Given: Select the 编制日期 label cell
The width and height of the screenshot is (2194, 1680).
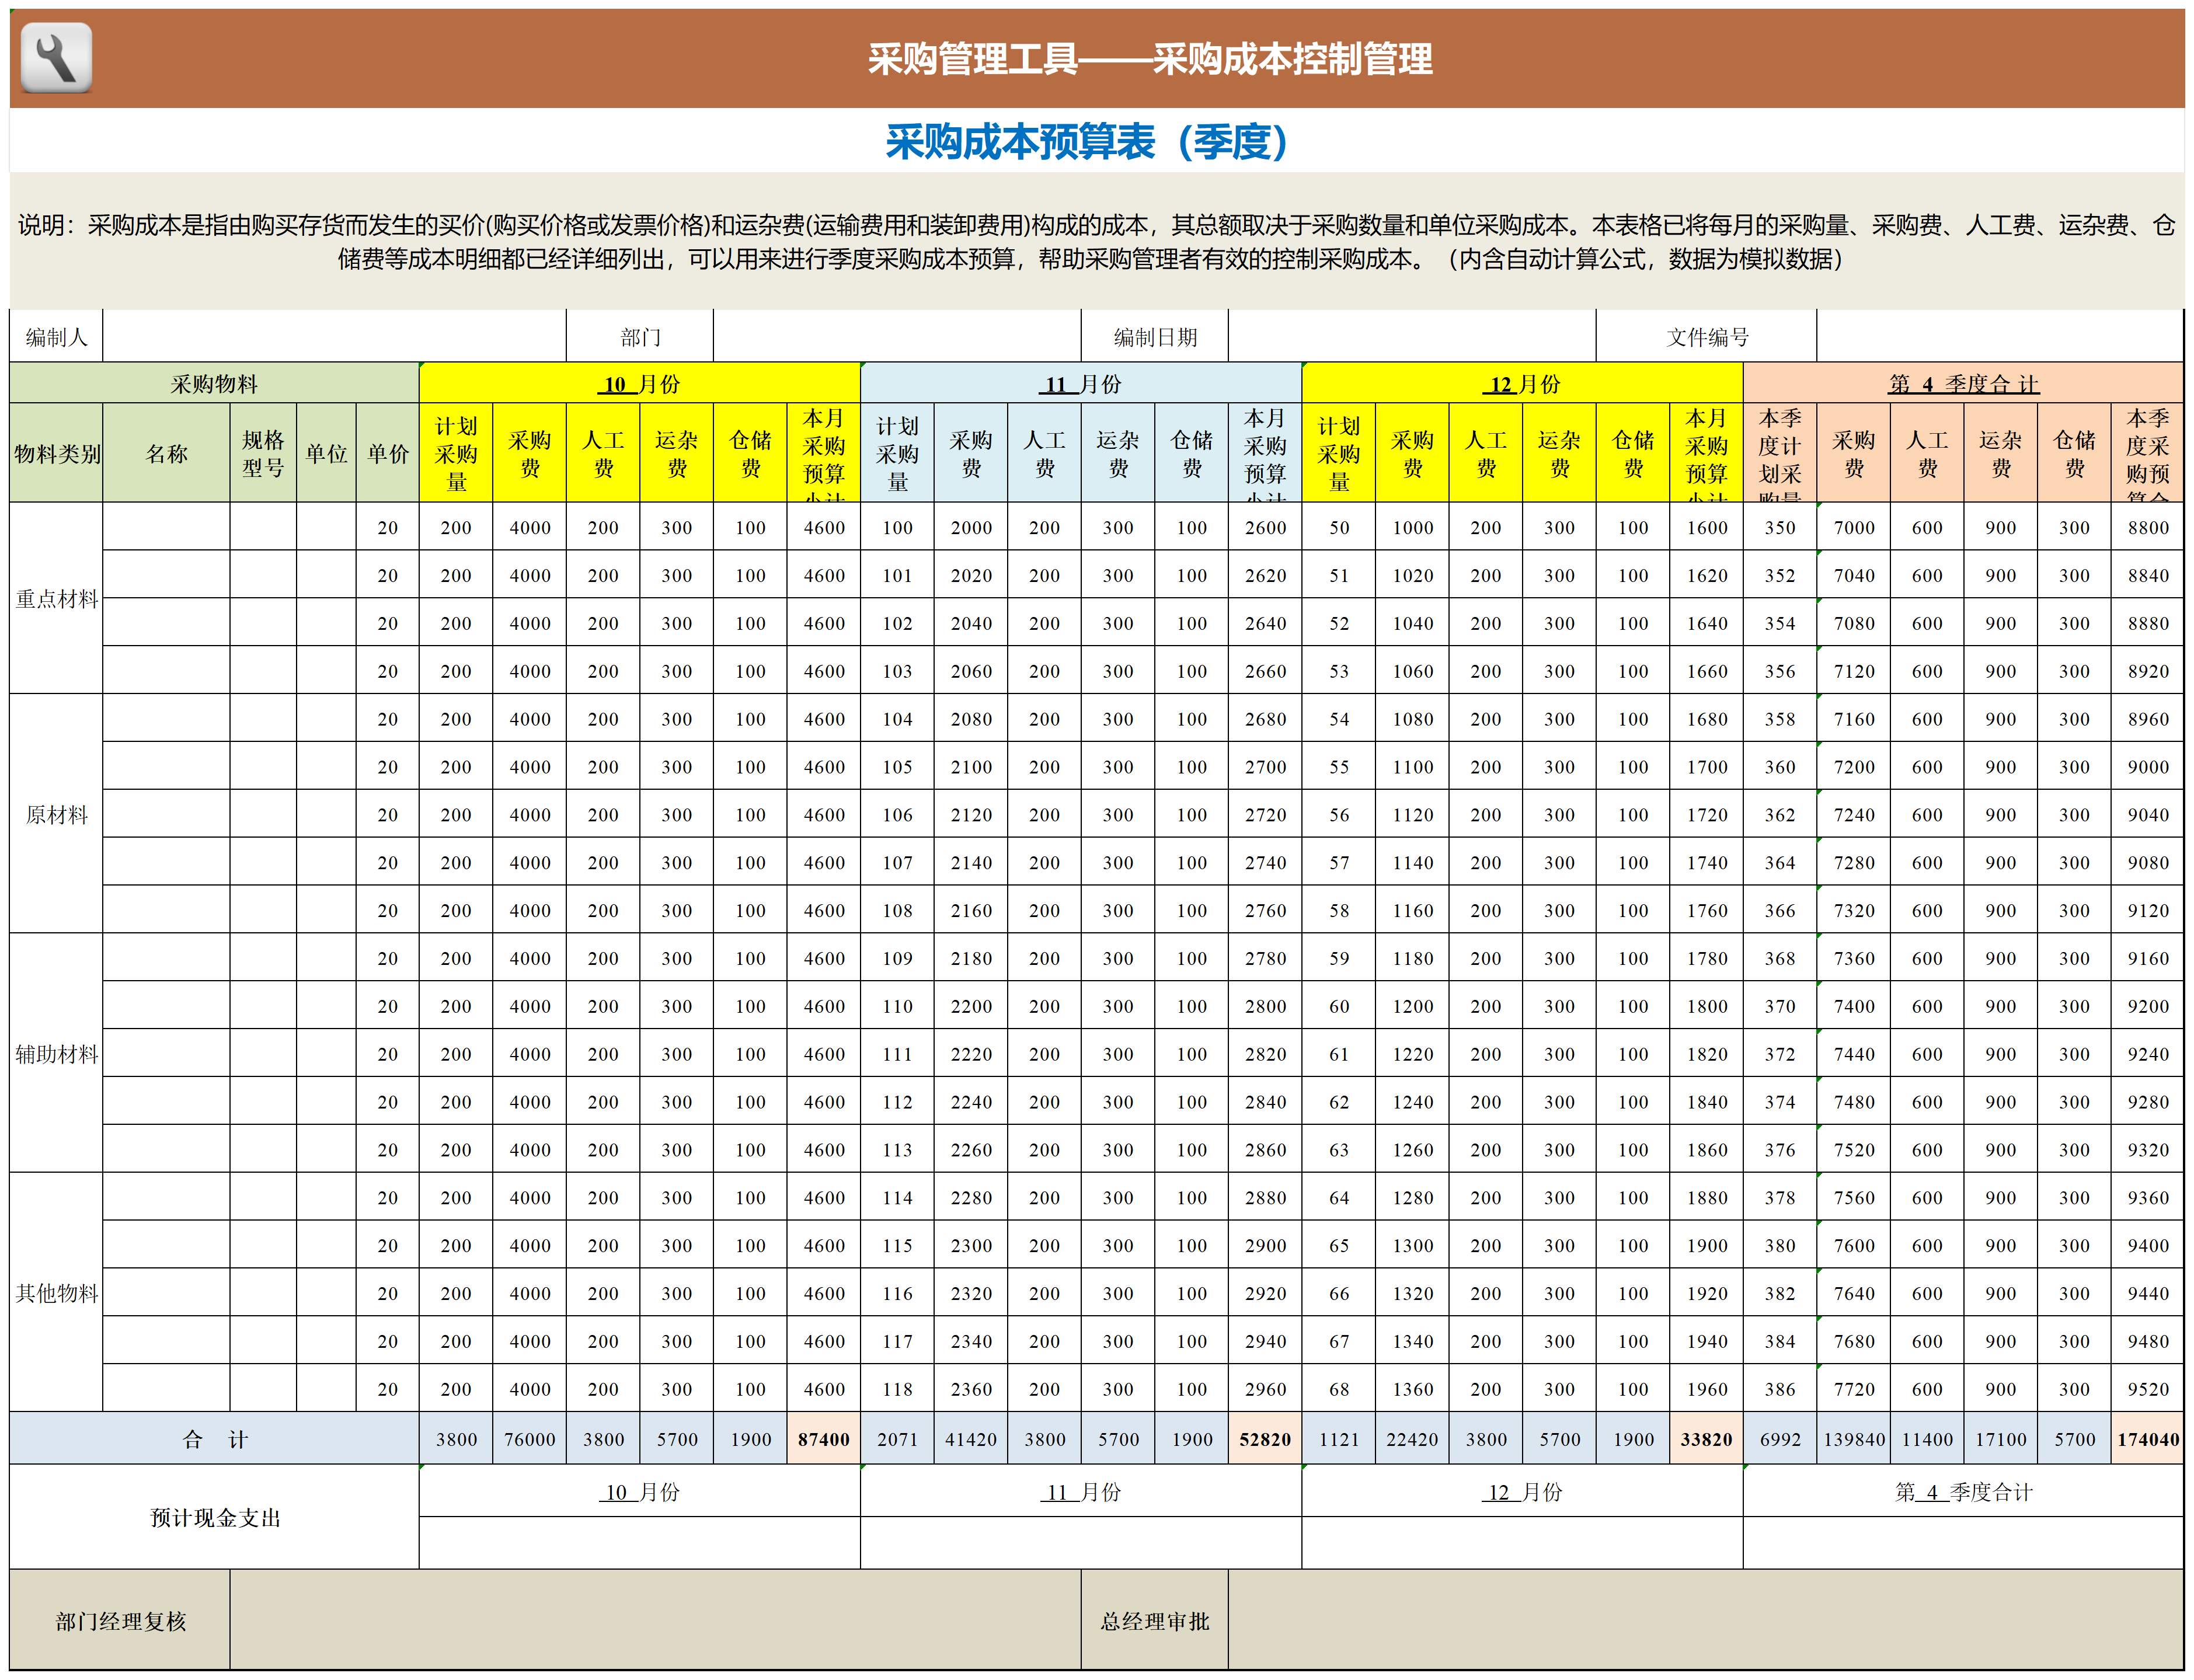Looking at the screenshot, I should (1155, 337).
